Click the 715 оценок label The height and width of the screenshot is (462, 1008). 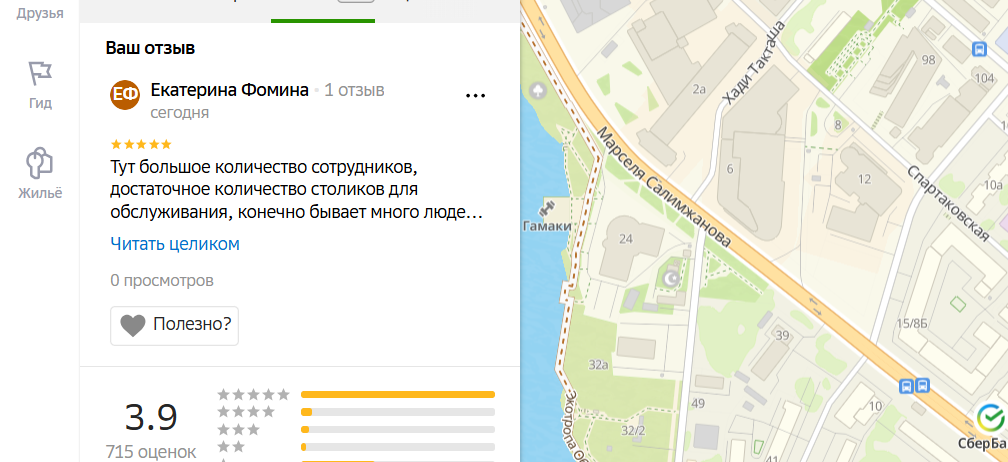(151, 451)
